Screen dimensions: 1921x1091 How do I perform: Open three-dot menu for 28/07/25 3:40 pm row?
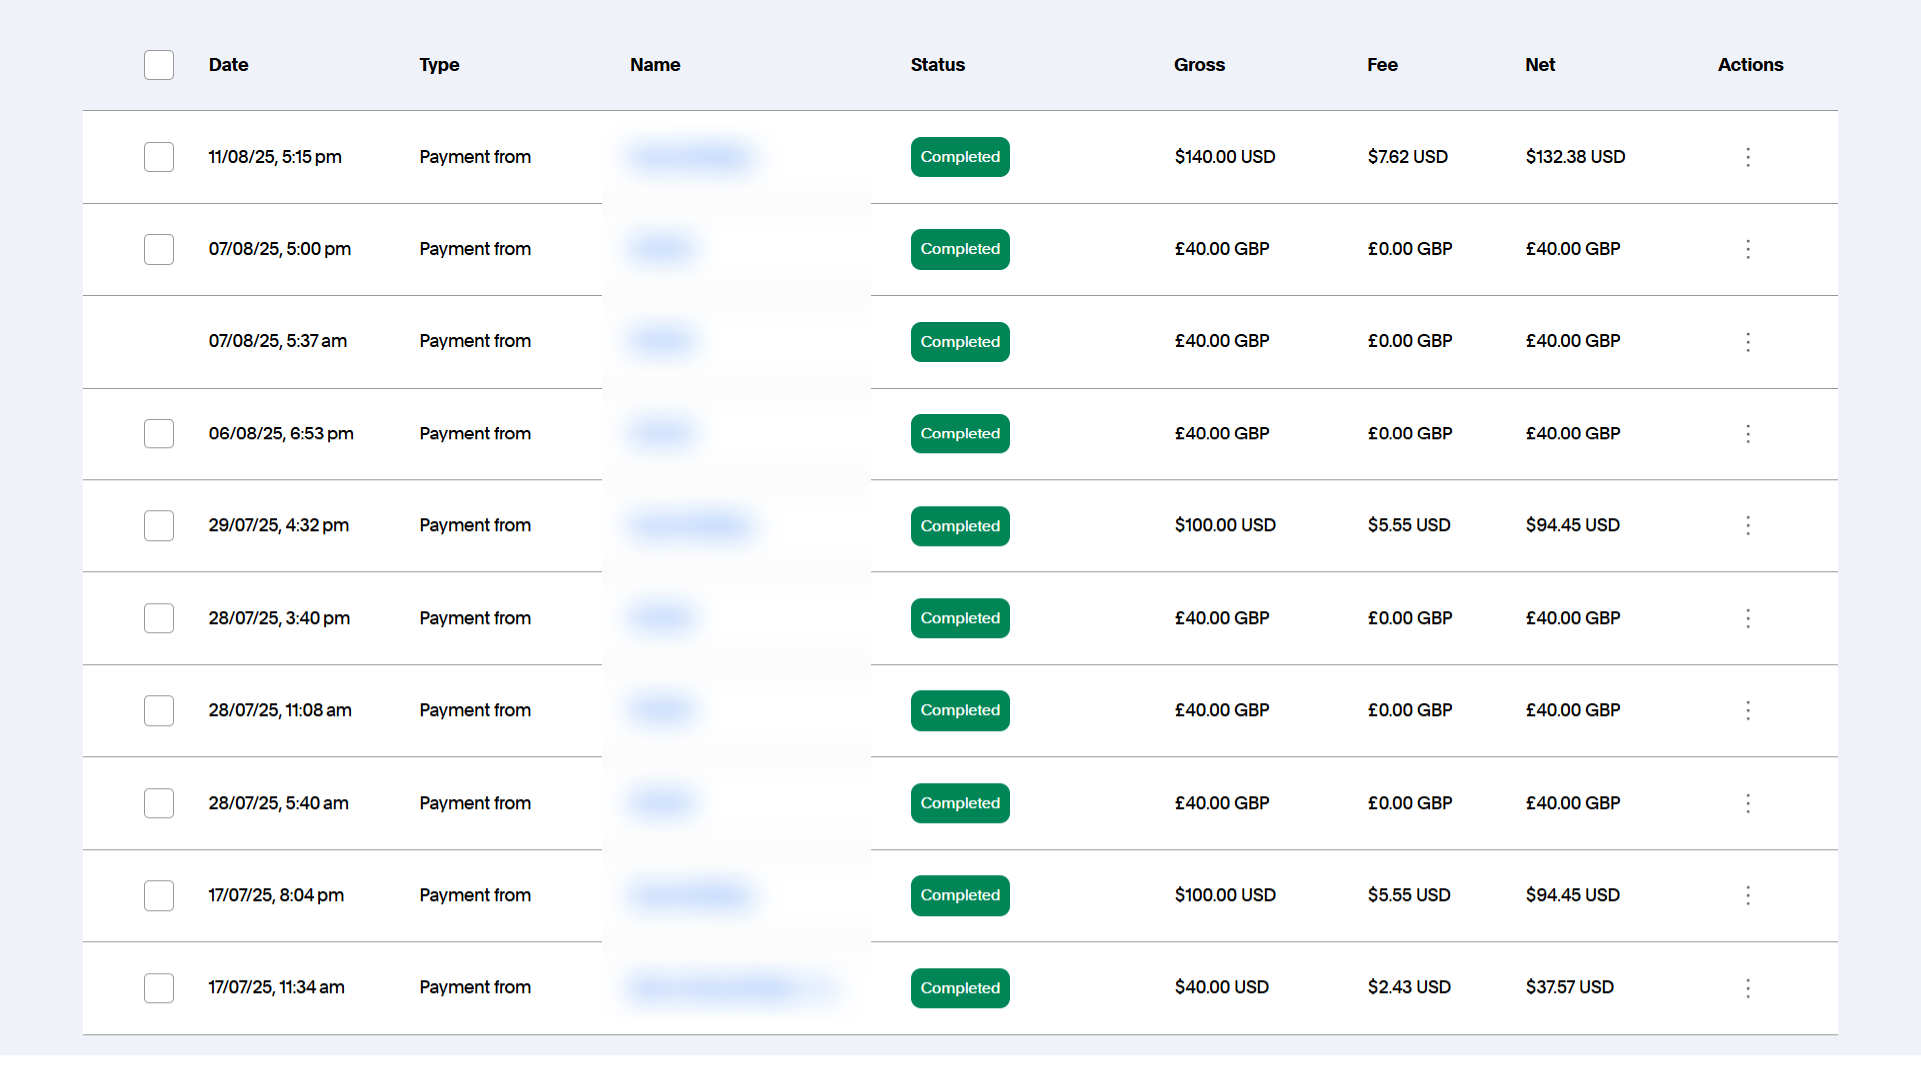click(x=1747, y=618)
